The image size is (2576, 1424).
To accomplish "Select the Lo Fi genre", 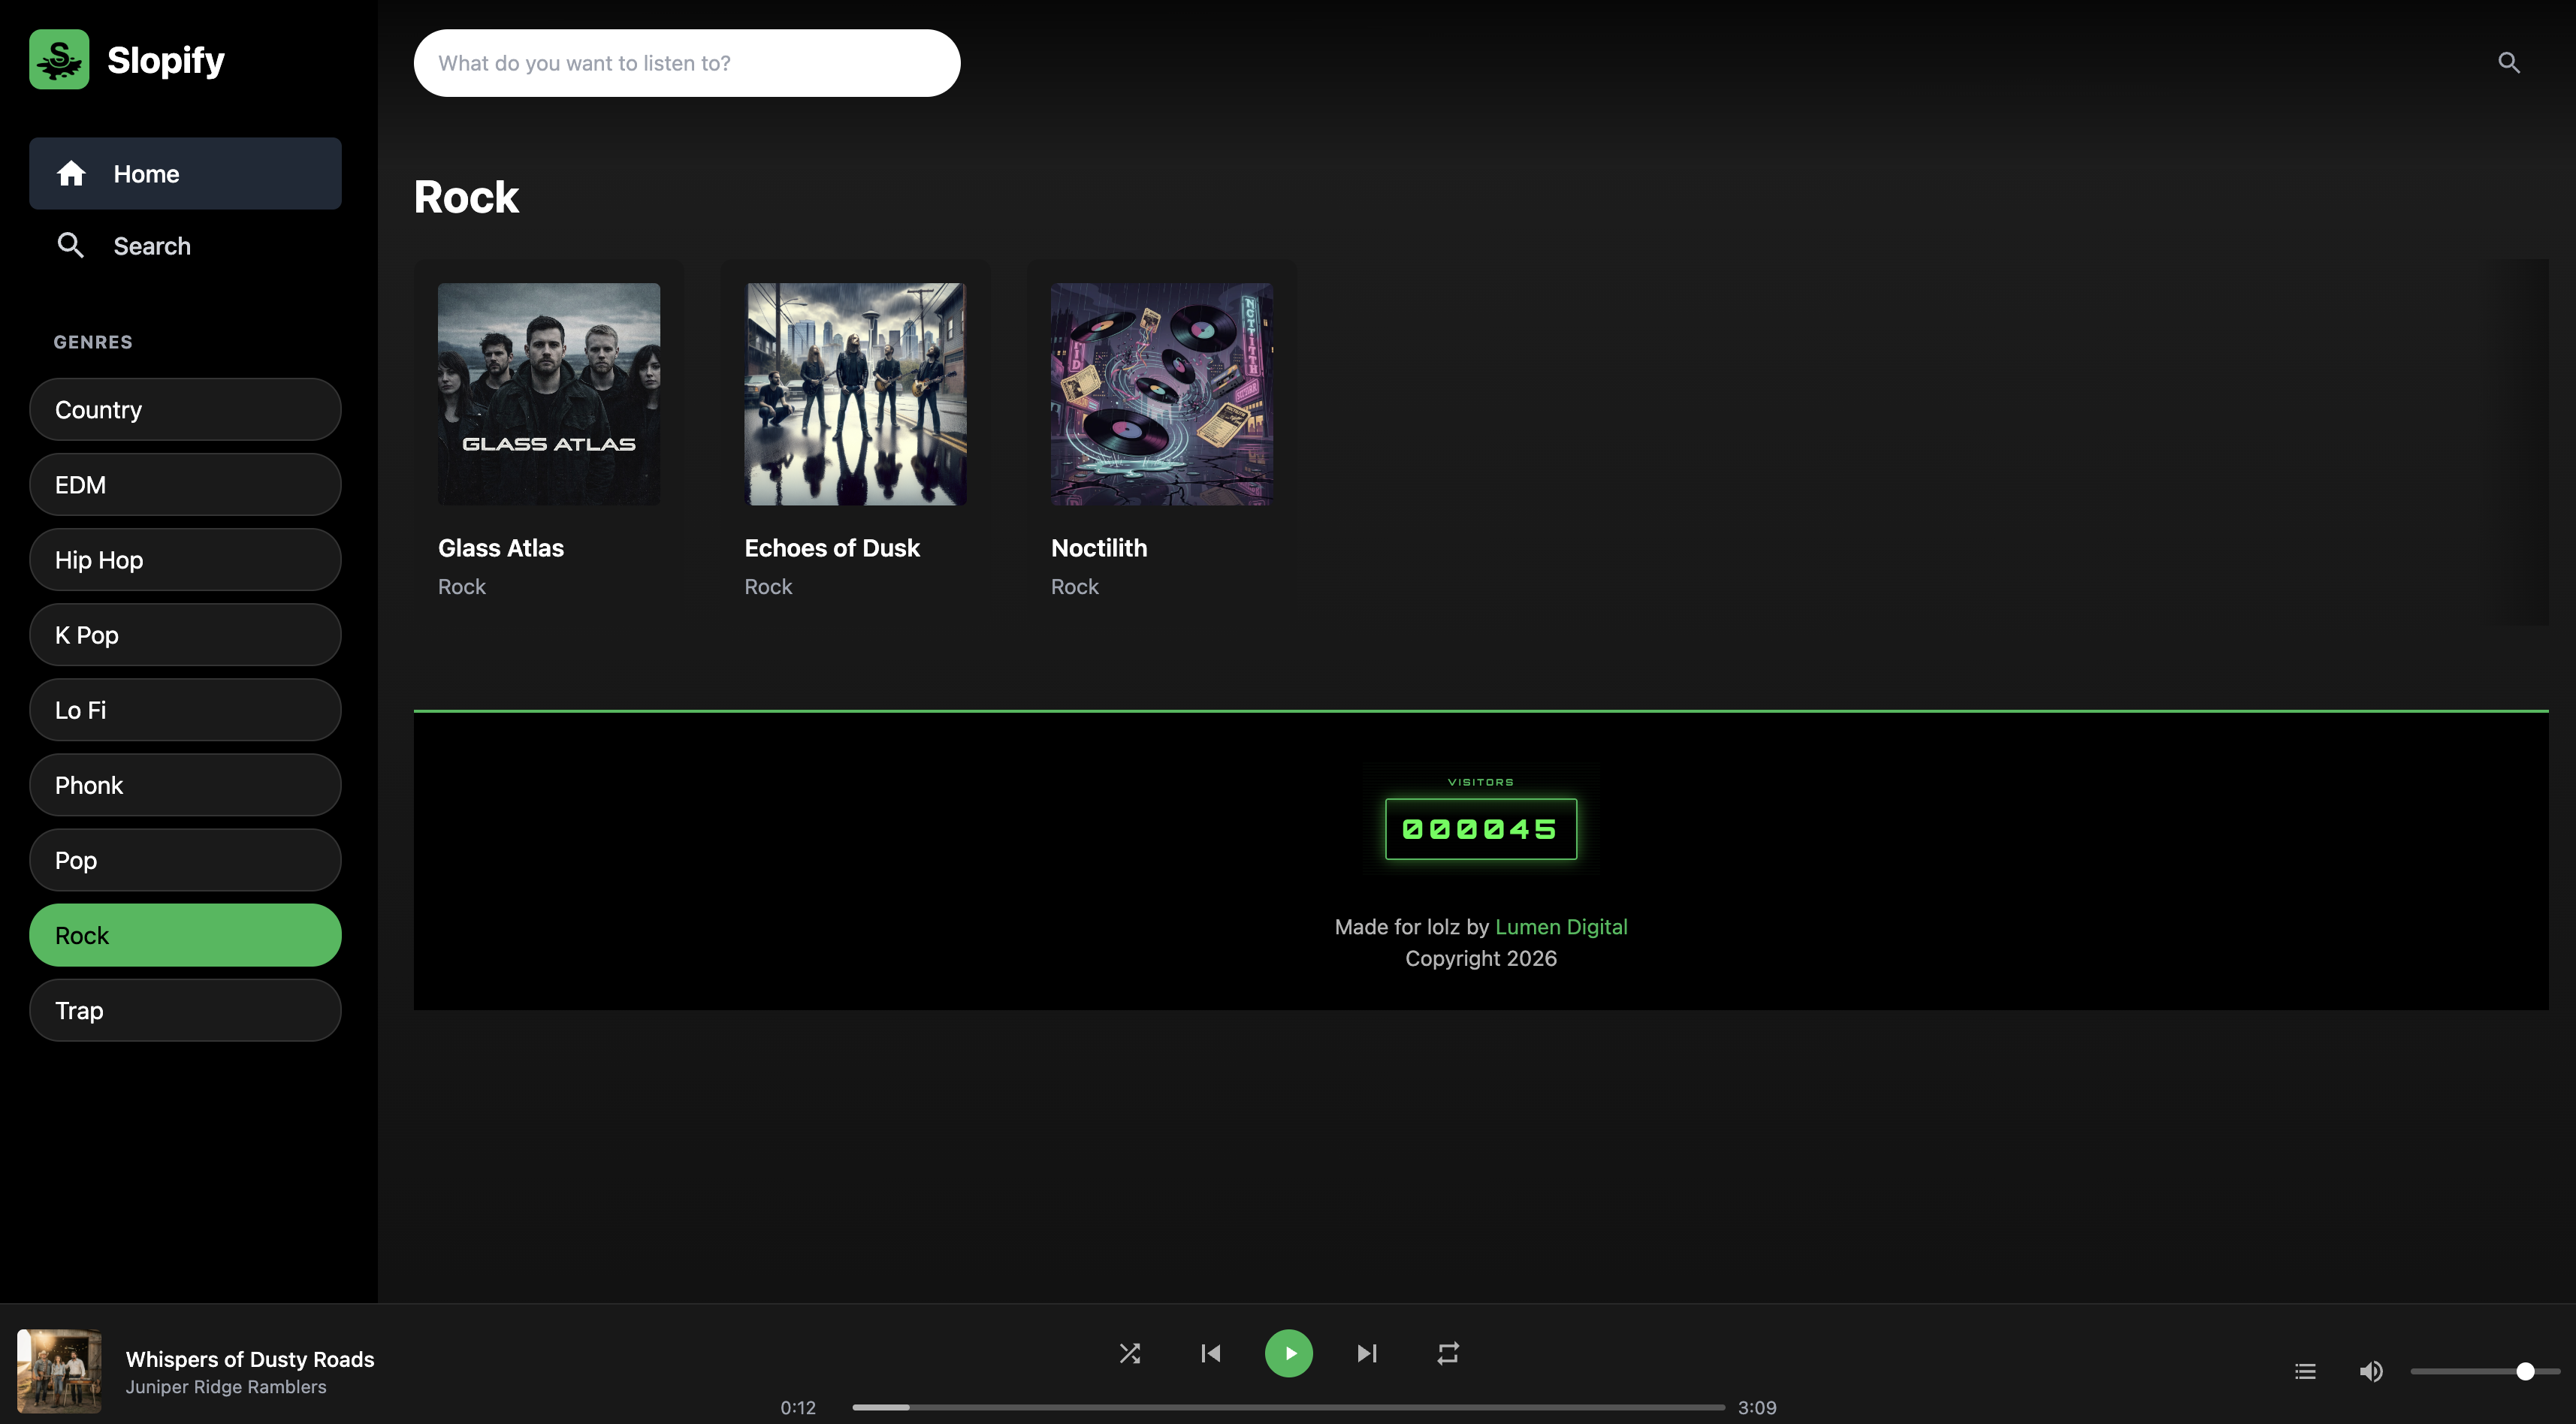I will pos(185,710).
